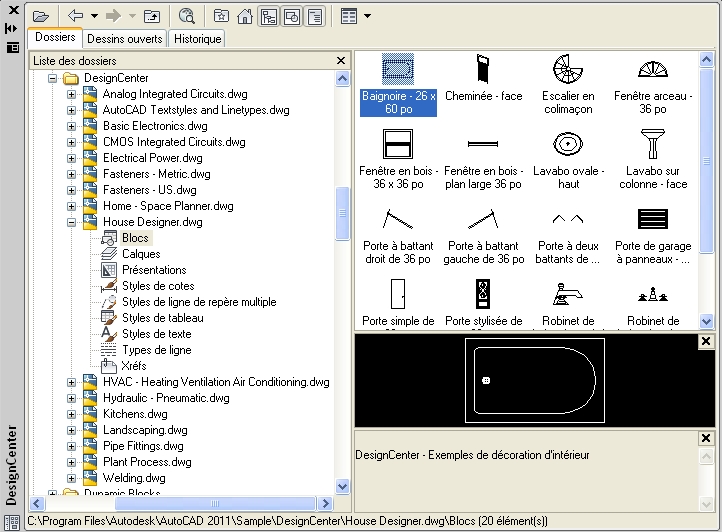Select the Escalier en colimaçon block
The image size is (722, 532).
[x=567, y=84]
